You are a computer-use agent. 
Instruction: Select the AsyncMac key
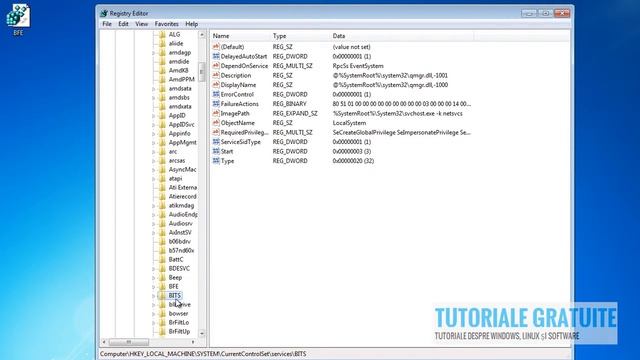(182, 169)
